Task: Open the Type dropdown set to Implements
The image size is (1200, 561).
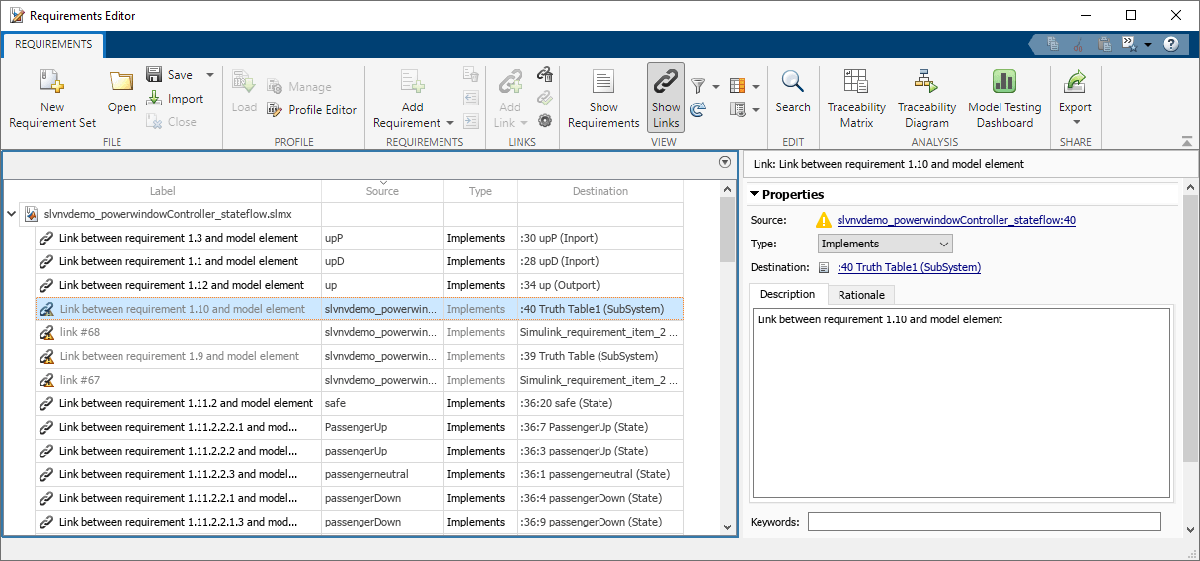Action: 885,243
